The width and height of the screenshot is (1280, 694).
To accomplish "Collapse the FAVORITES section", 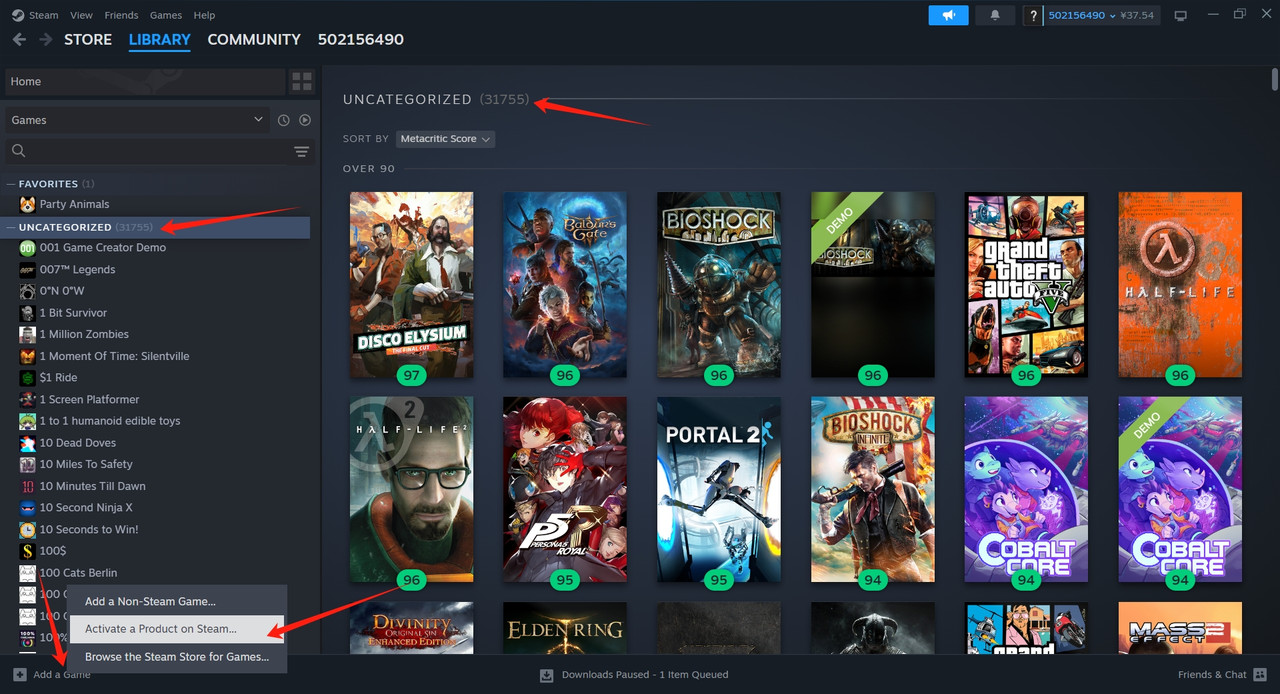I will pyautogui.click(x=11, y=184).
